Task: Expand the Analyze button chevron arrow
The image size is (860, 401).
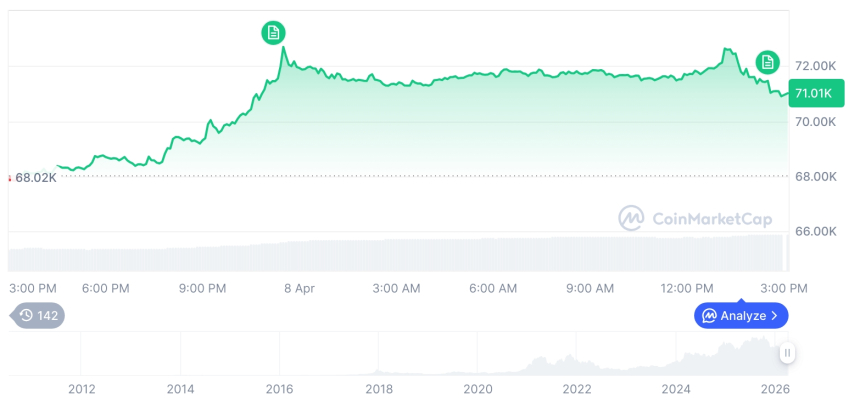Action: coord(775,316)
